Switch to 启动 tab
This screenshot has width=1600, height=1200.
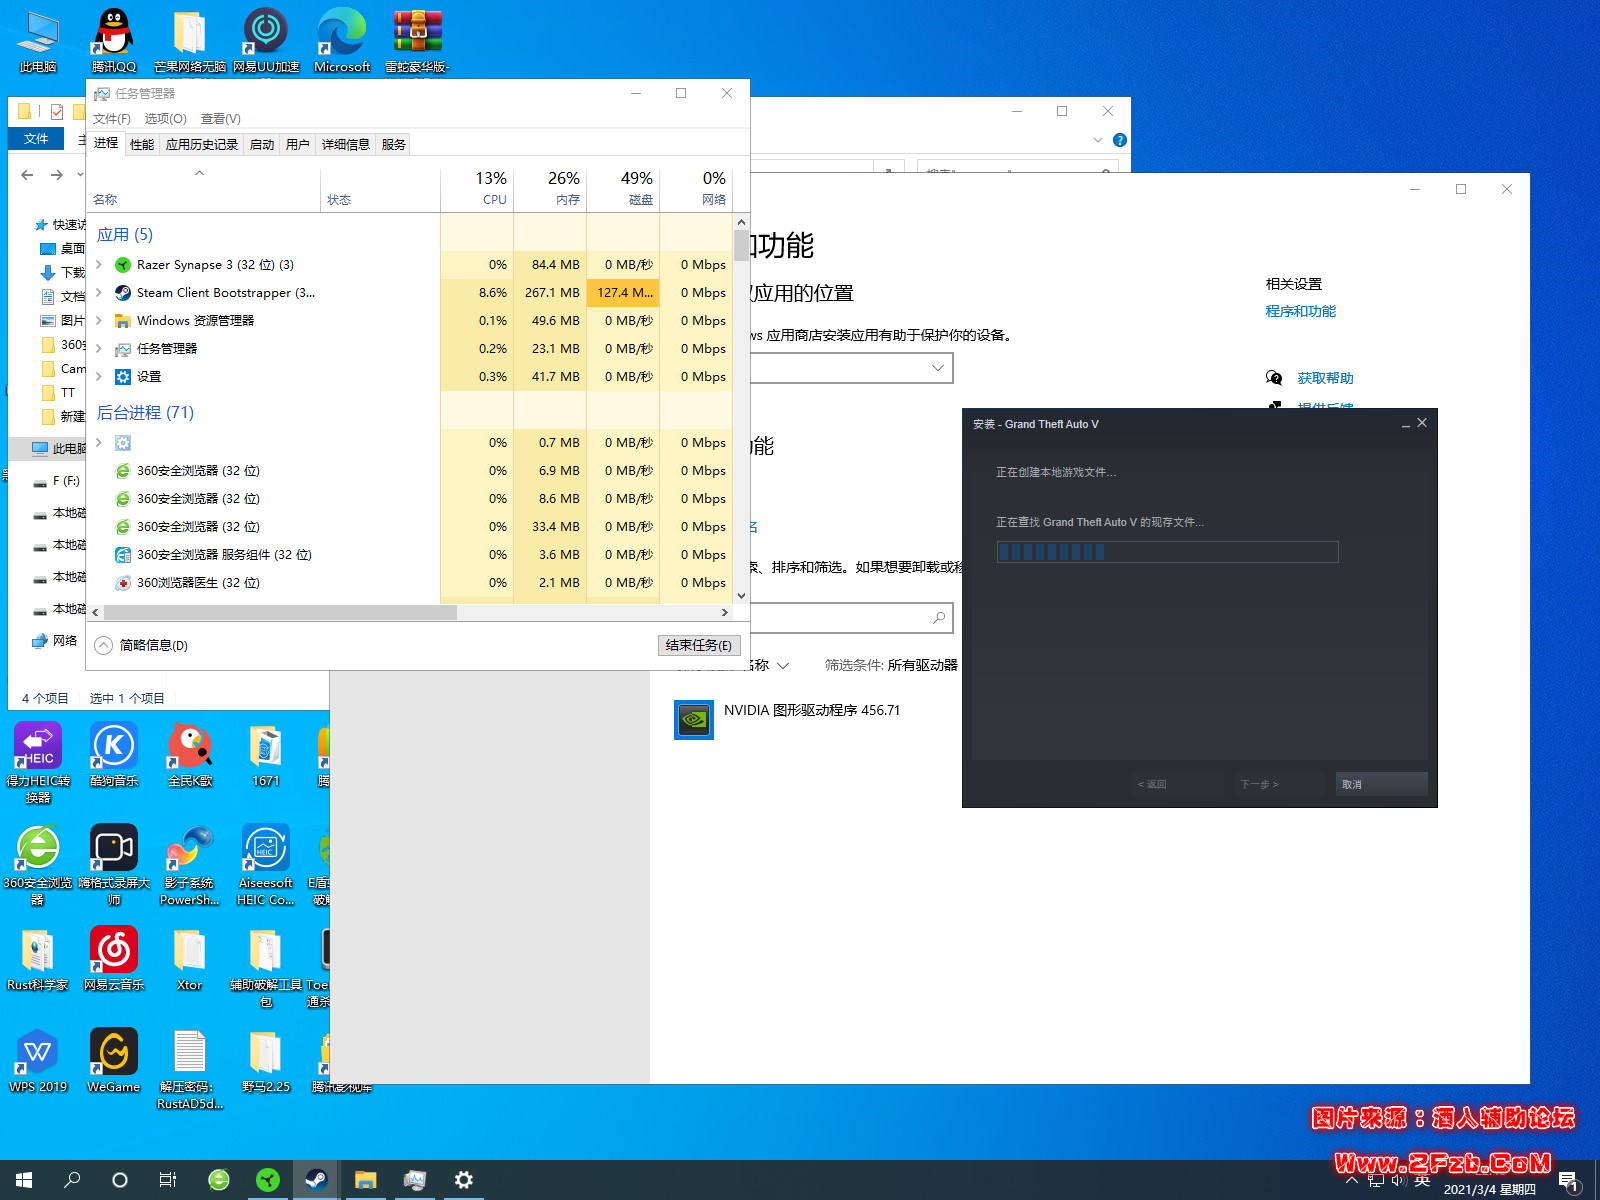262,144
